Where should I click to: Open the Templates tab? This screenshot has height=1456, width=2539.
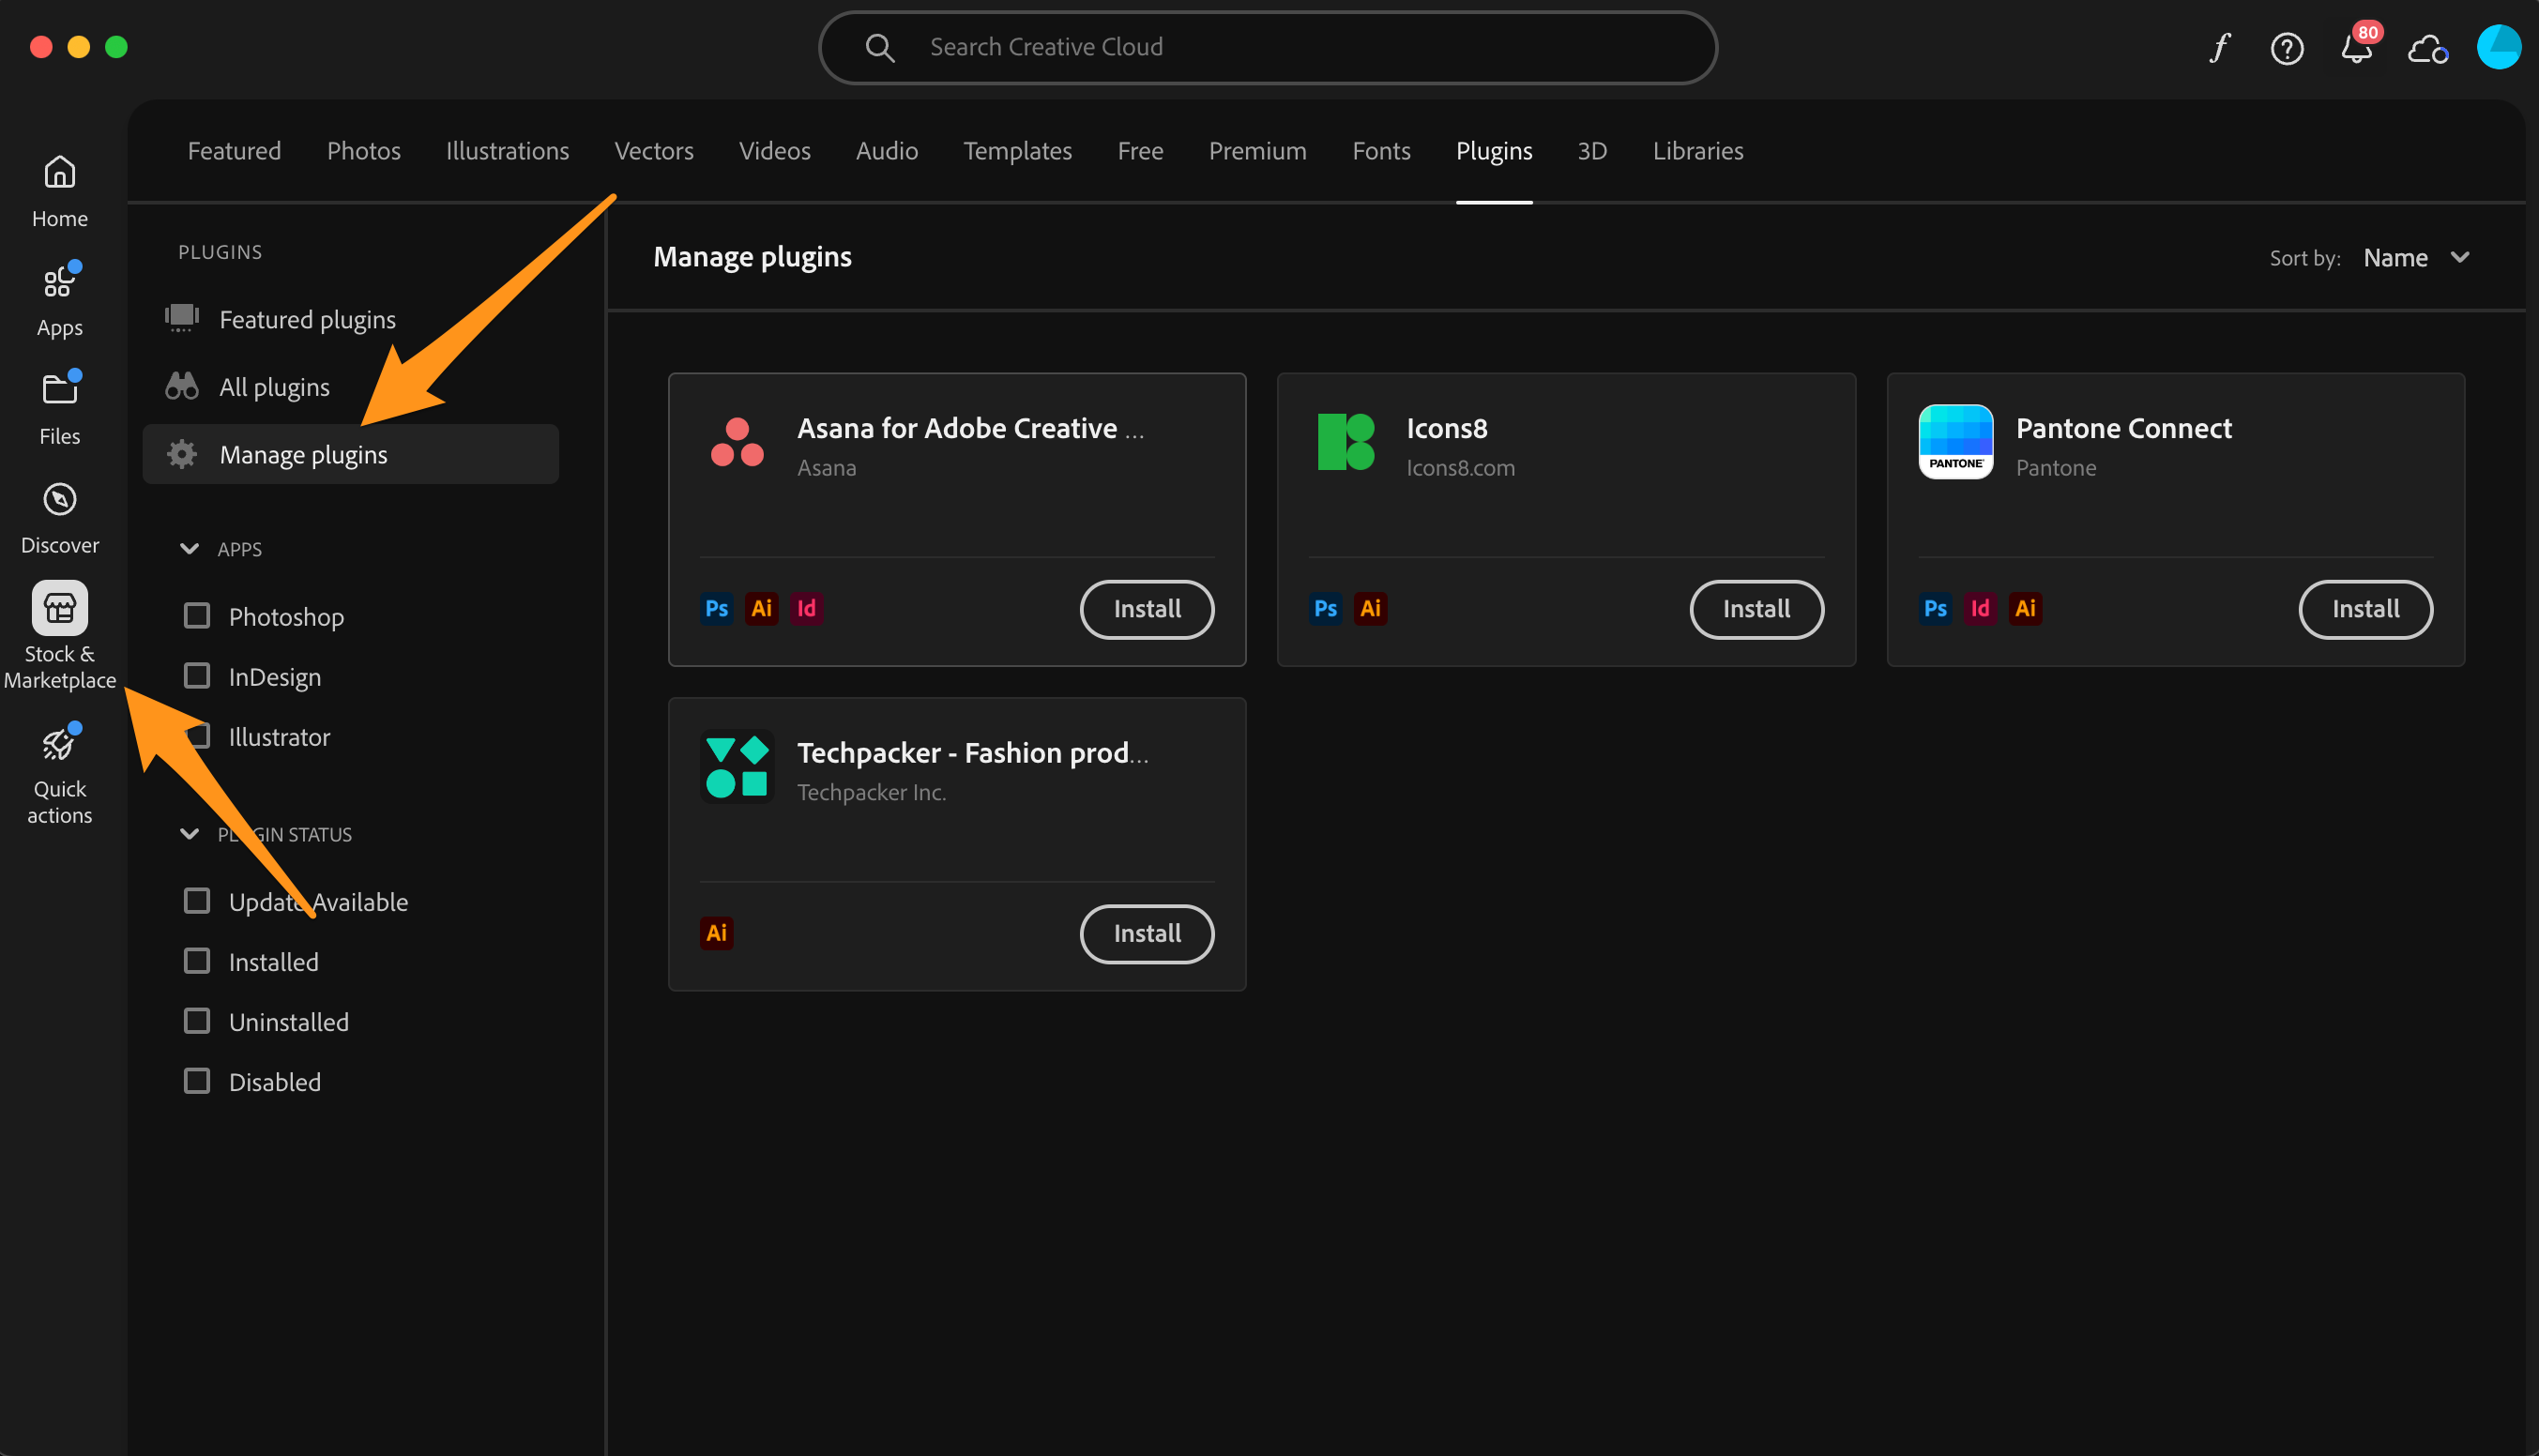click(x=1017, y=151)
